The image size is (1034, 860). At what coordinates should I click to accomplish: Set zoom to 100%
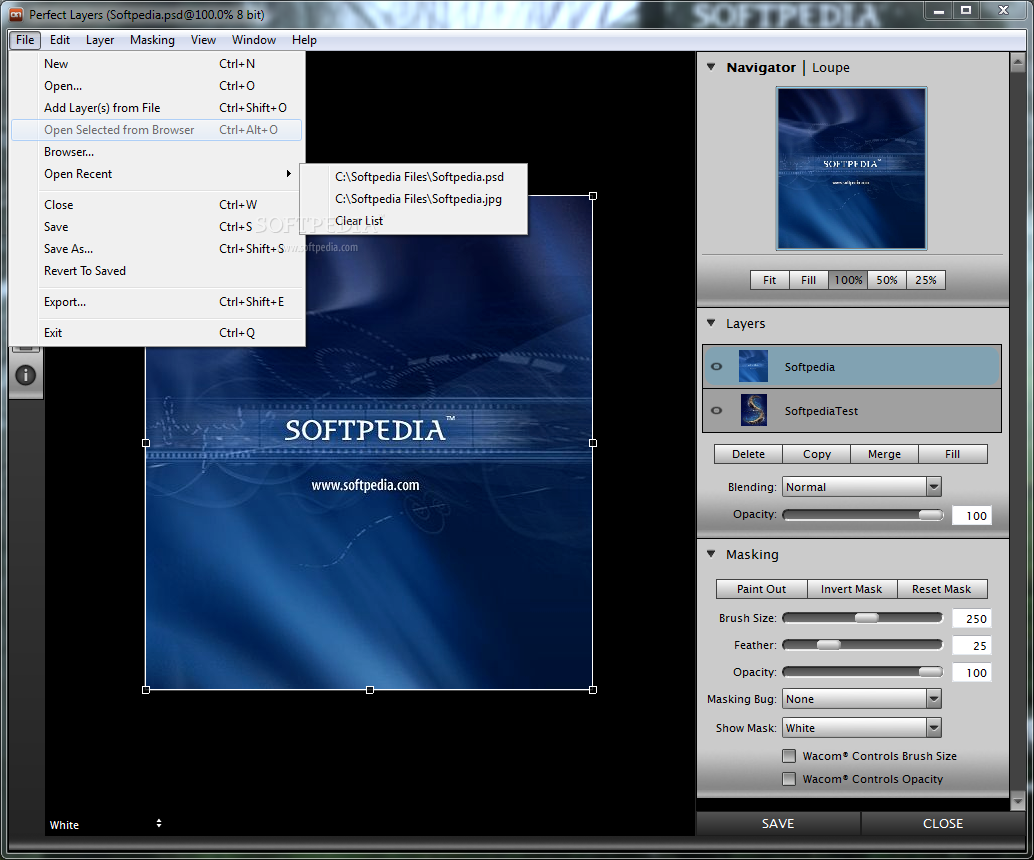[848, 280]
